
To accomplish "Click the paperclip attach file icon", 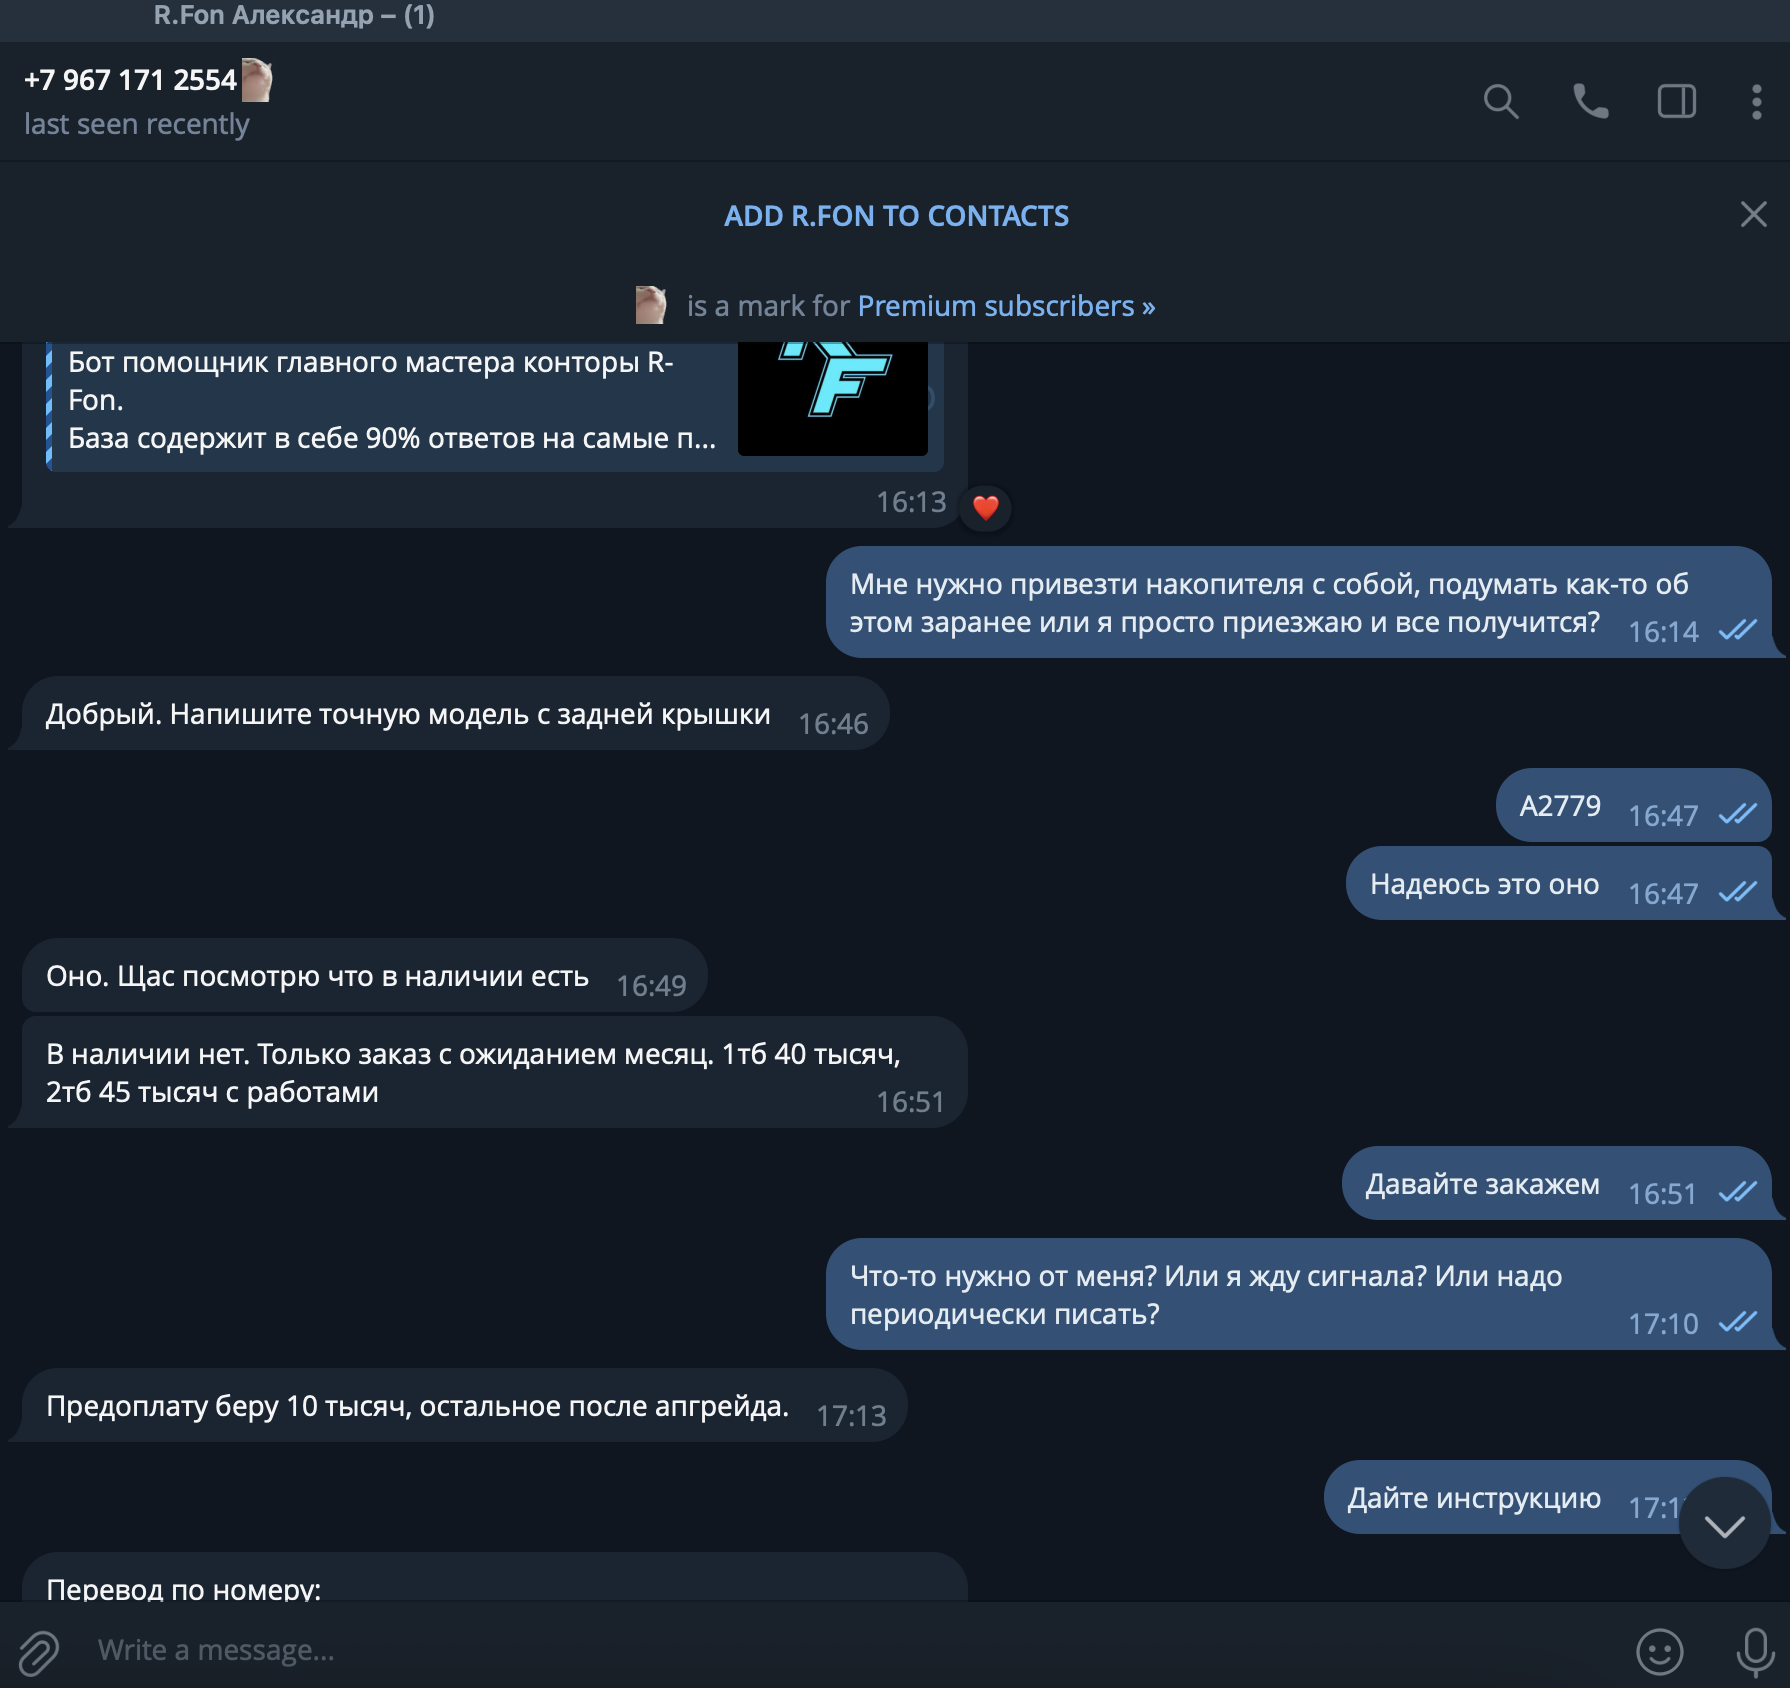I will [39, 1651].
